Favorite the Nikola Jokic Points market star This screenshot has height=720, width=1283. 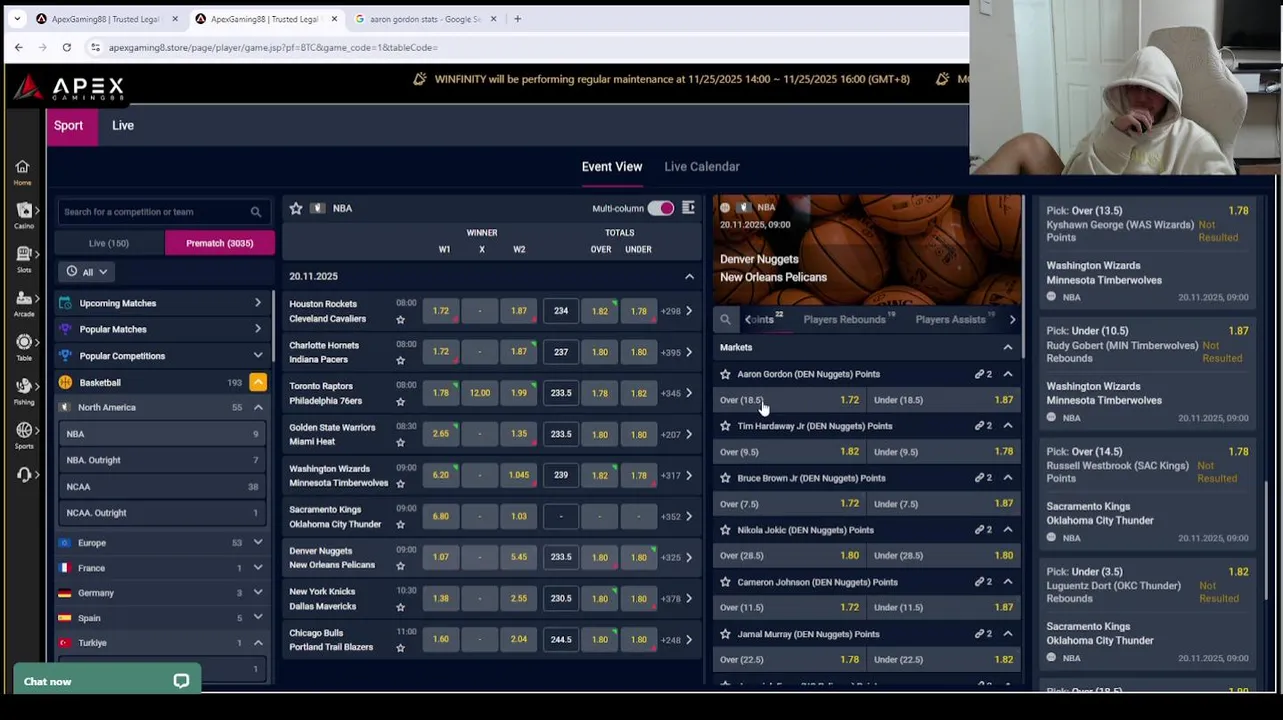726,530
